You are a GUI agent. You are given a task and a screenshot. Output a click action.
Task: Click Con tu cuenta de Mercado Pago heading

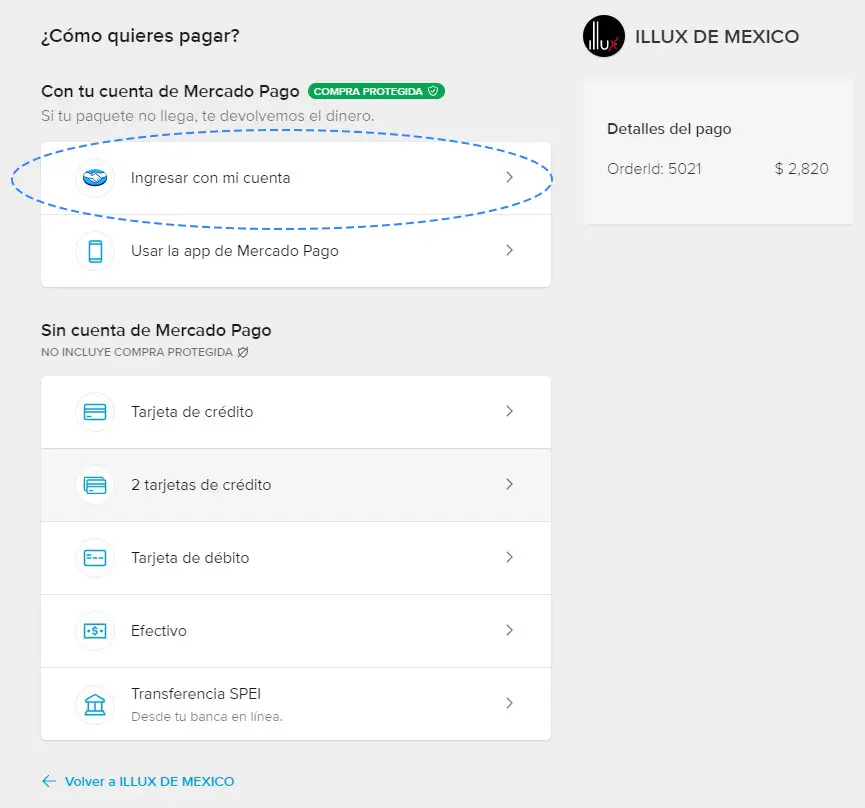170,92
